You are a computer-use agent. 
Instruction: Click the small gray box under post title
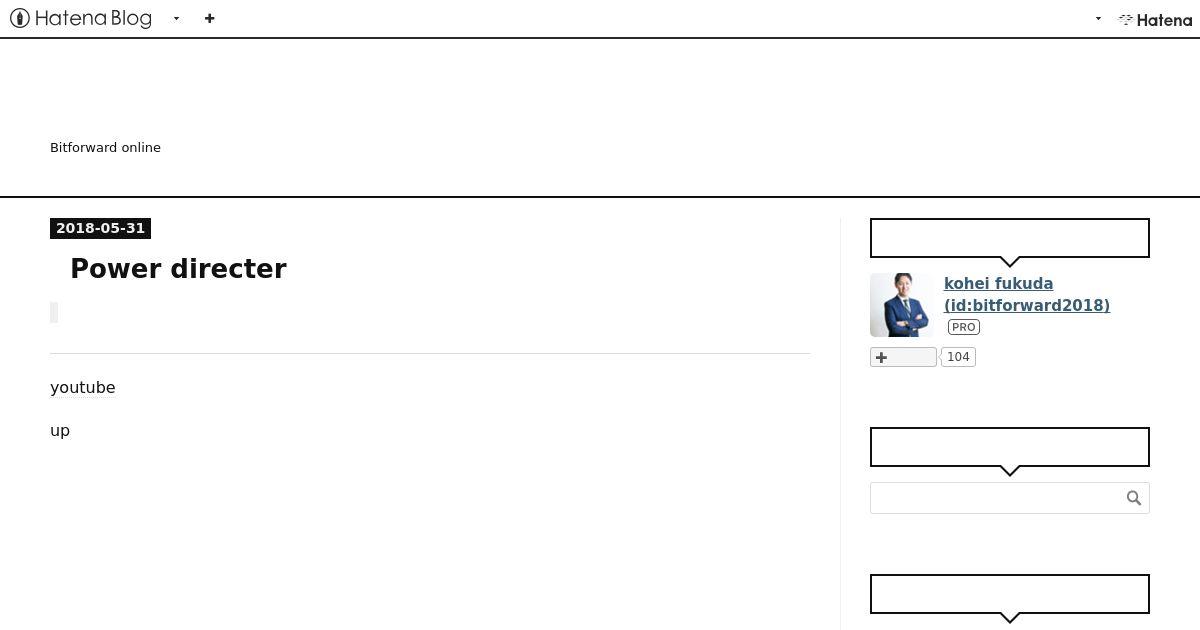(x=54, y=312)
